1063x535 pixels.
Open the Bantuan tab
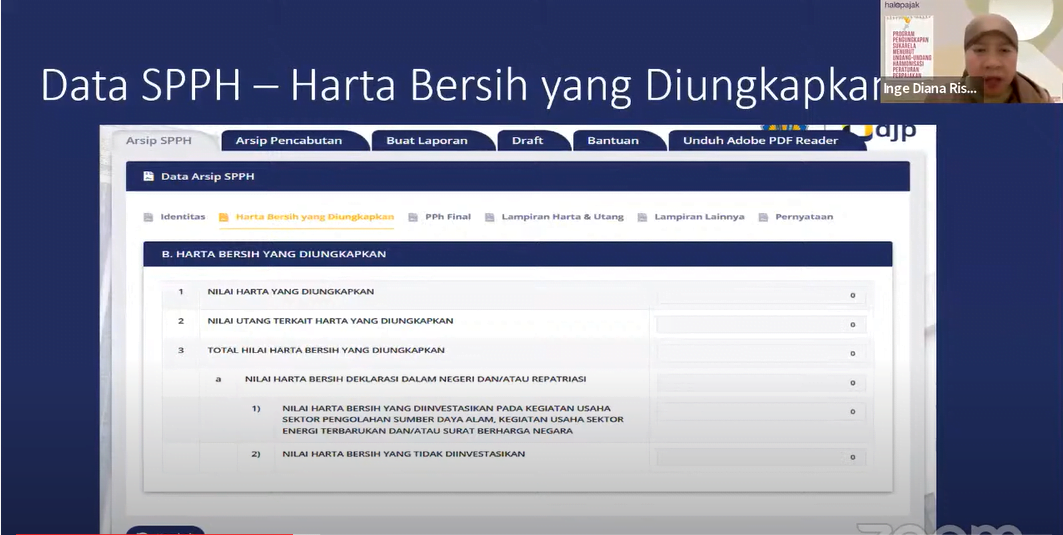pyautogui.click(x=612, y=141)
